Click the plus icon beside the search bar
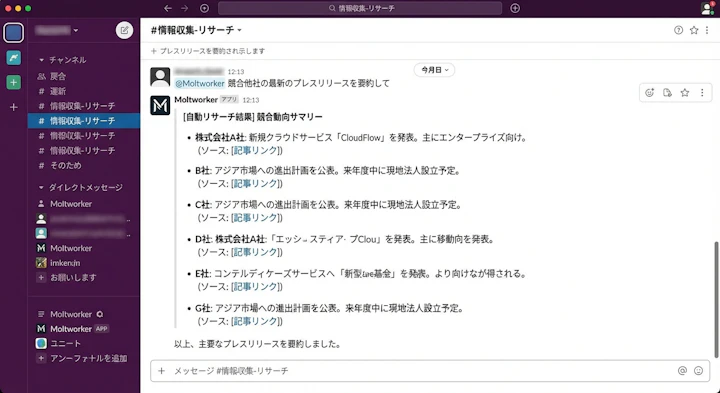 coord(515,8)
